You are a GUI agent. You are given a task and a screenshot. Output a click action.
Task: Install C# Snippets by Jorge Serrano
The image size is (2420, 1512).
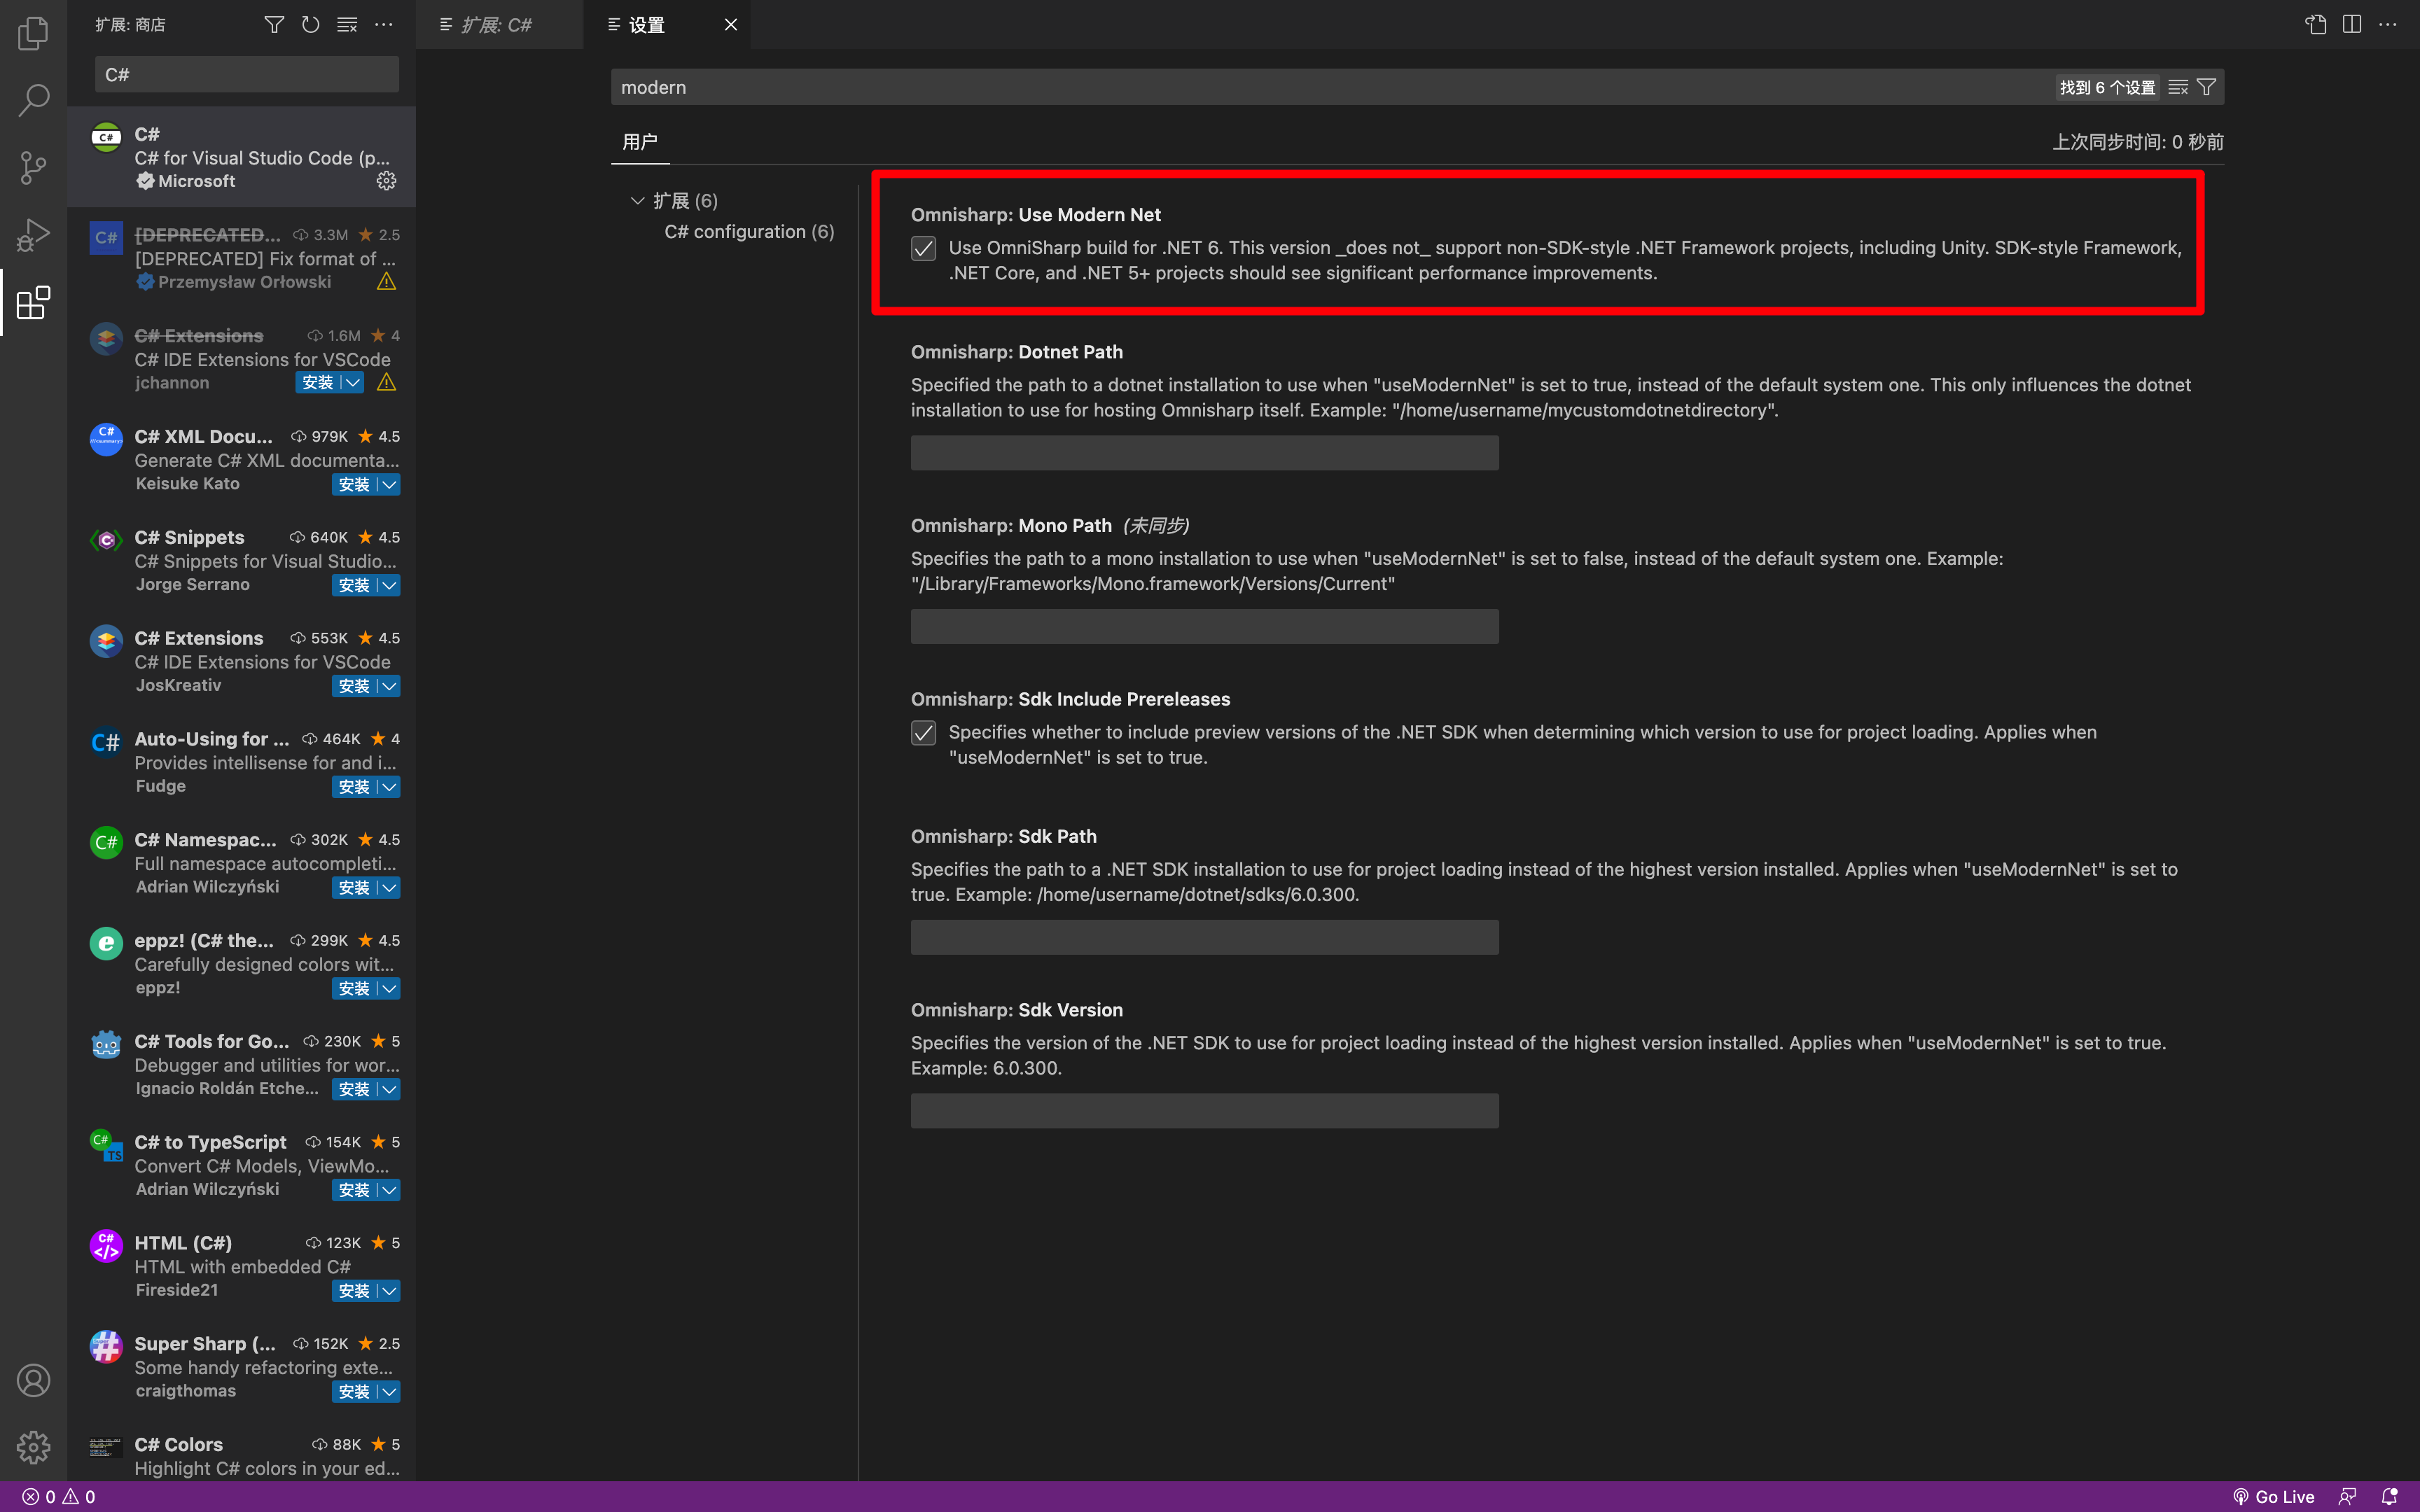coord(354,585)
